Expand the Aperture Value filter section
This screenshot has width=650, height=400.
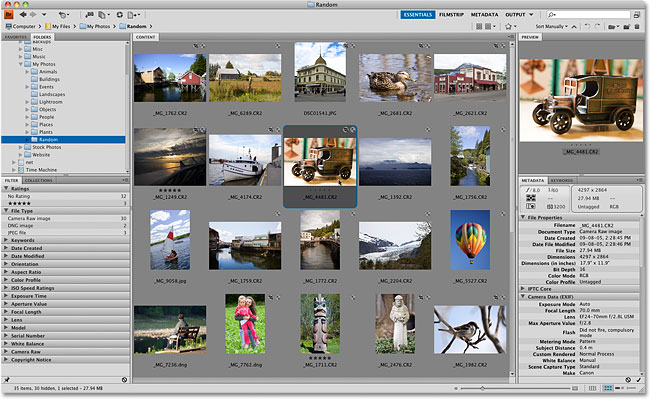tap(6, 304)
